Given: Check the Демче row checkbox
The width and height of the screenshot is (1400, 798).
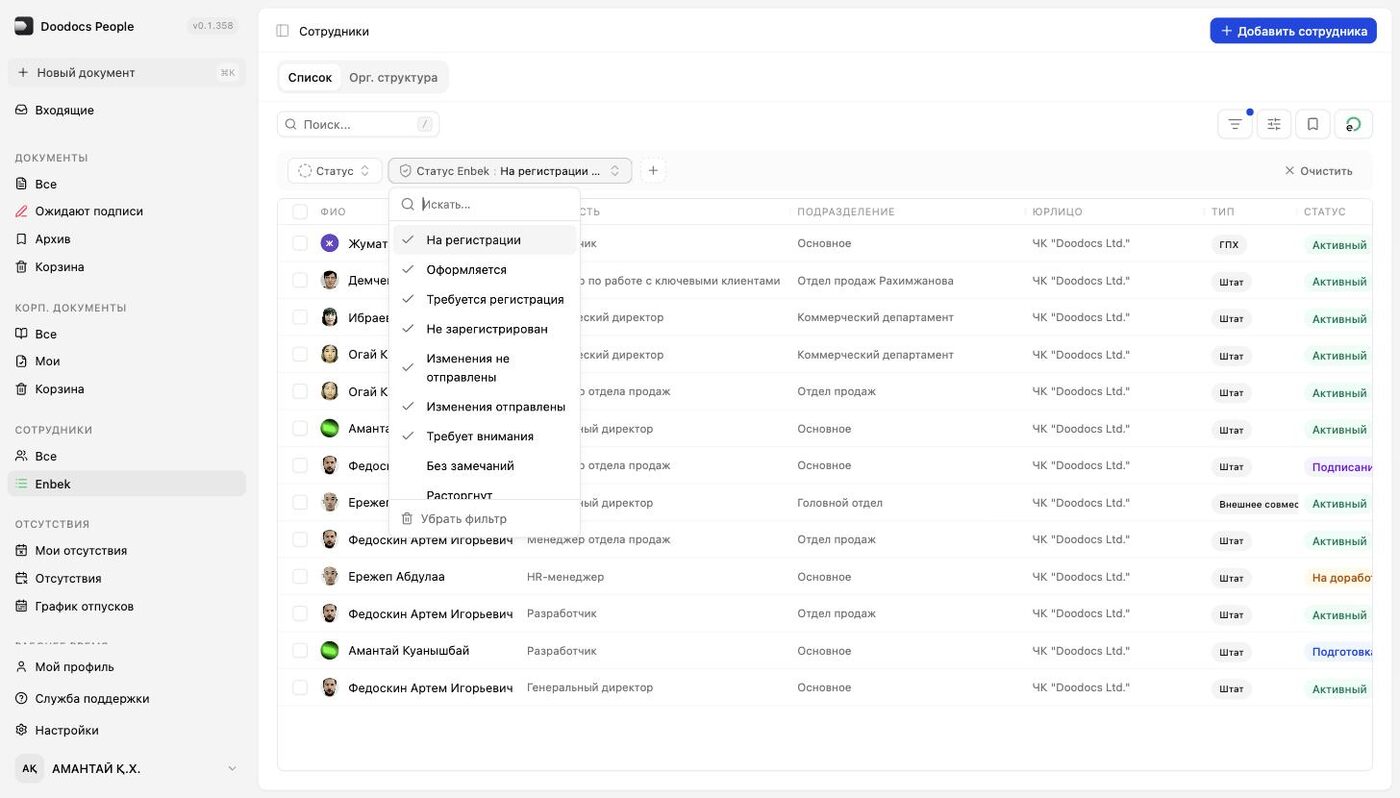Looking at the screenshot, I should 300,280.
